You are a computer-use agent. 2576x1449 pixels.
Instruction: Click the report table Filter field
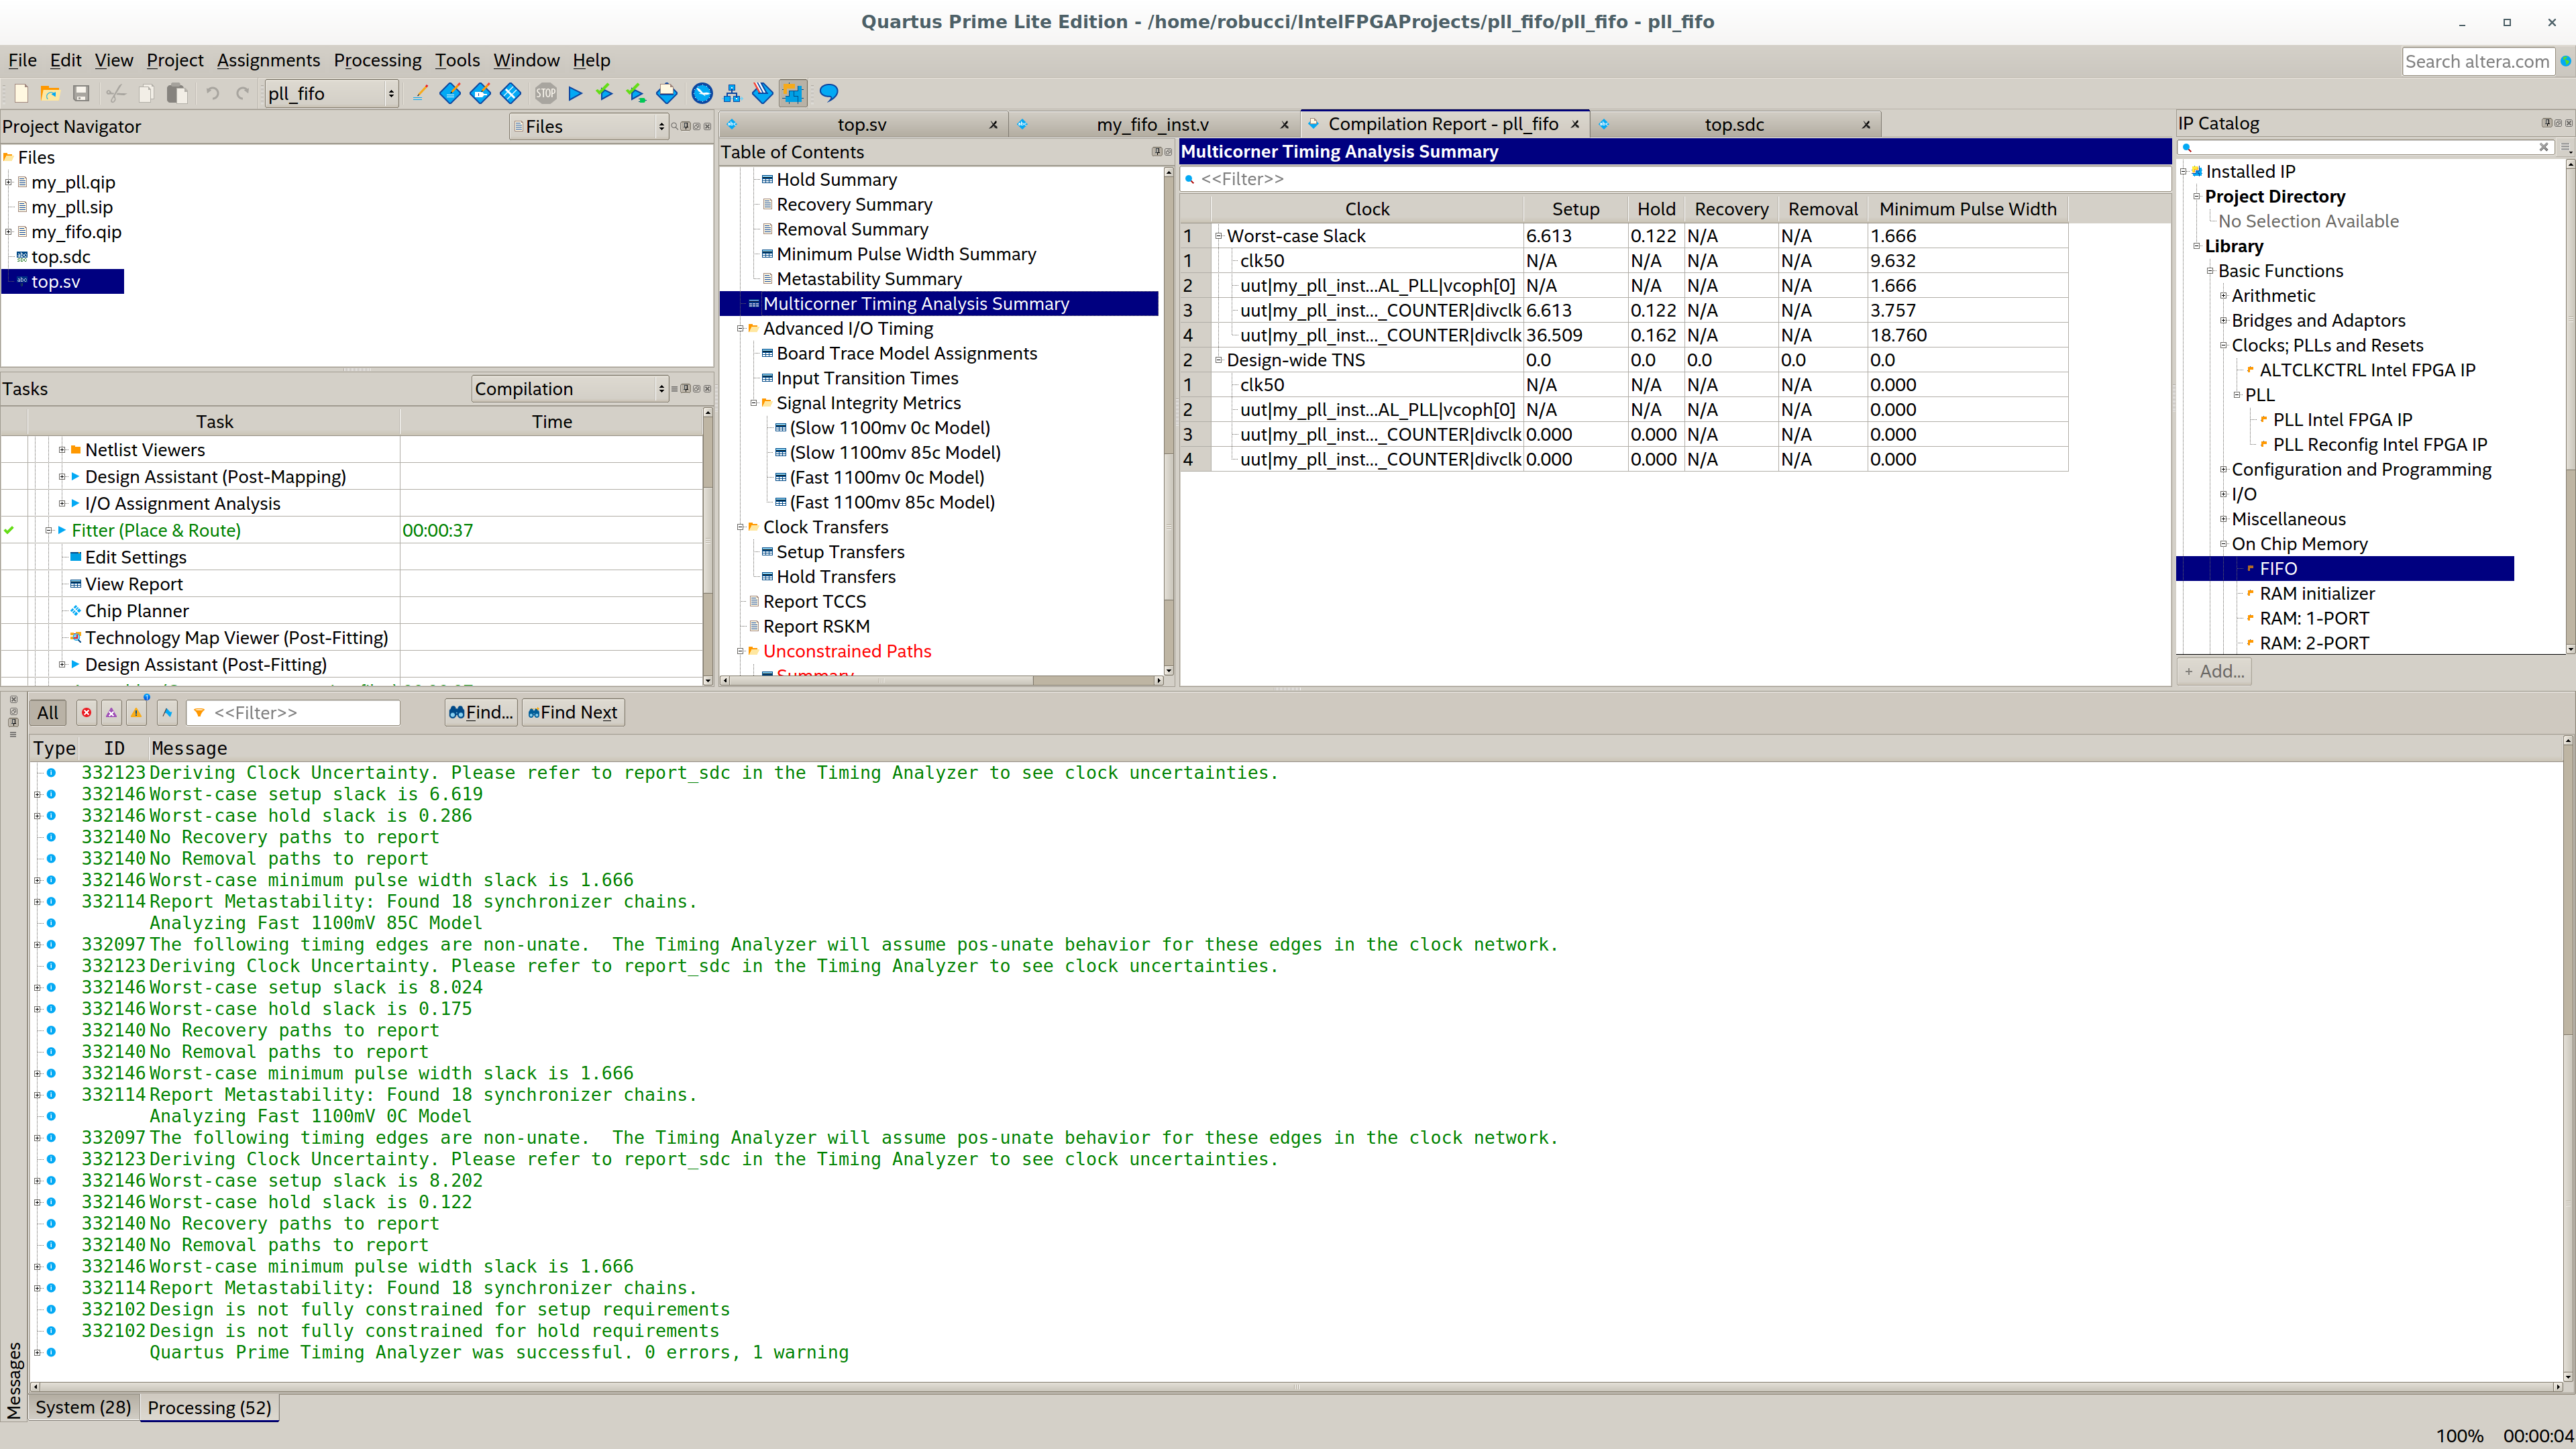point(1675,179)
